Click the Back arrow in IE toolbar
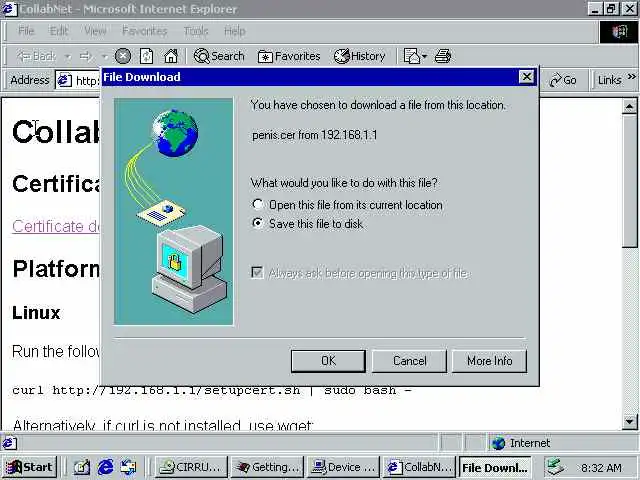Image resolution: width=640 pixels, height=480 pixels. pos(36,56)
